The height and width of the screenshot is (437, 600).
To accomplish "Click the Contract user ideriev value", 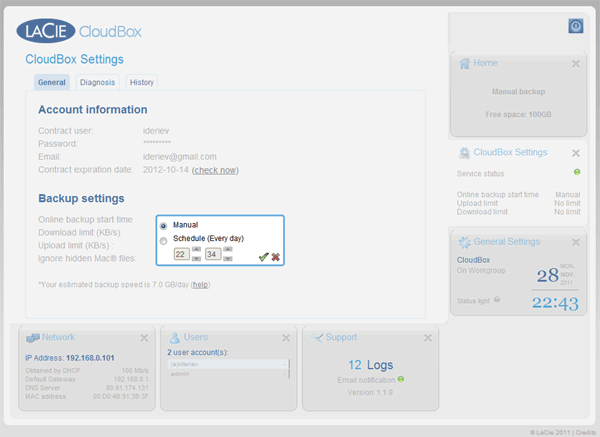I will [x=156, y=131].
